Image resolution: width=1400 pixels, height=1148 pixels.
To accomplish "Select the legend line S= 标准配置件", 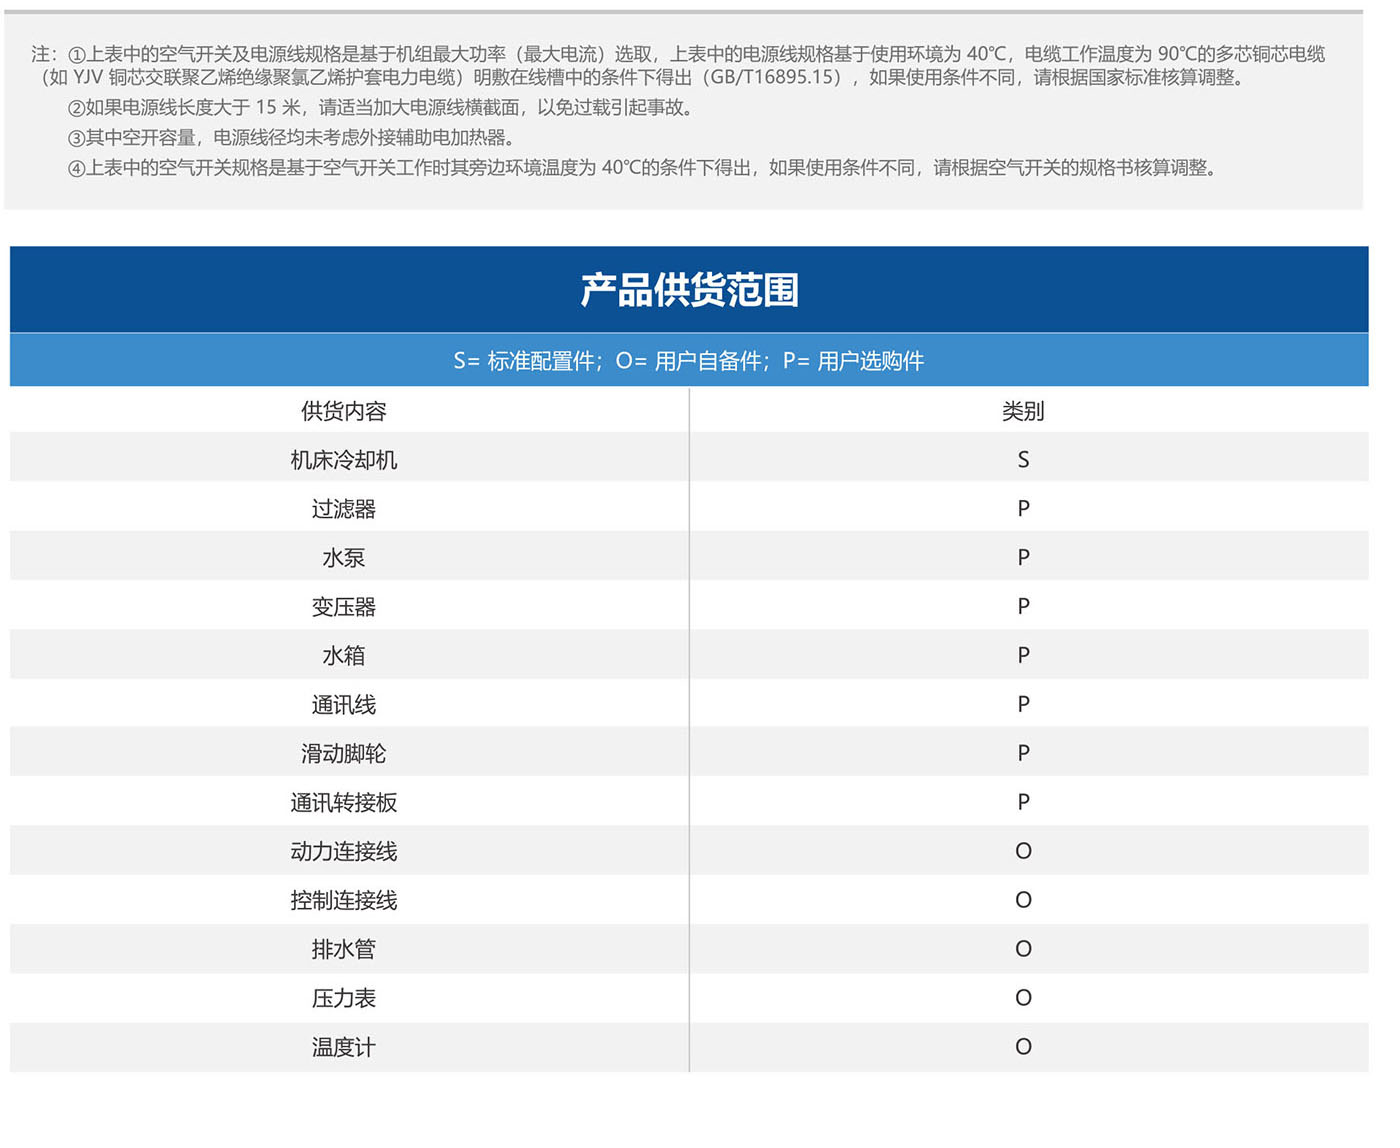I will tap(524, 361).
